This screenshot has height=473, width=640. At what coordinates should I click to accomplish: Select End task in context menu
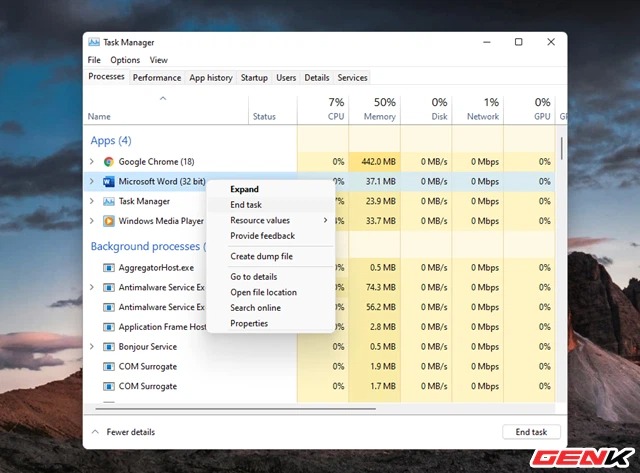[x=246, y=204]
